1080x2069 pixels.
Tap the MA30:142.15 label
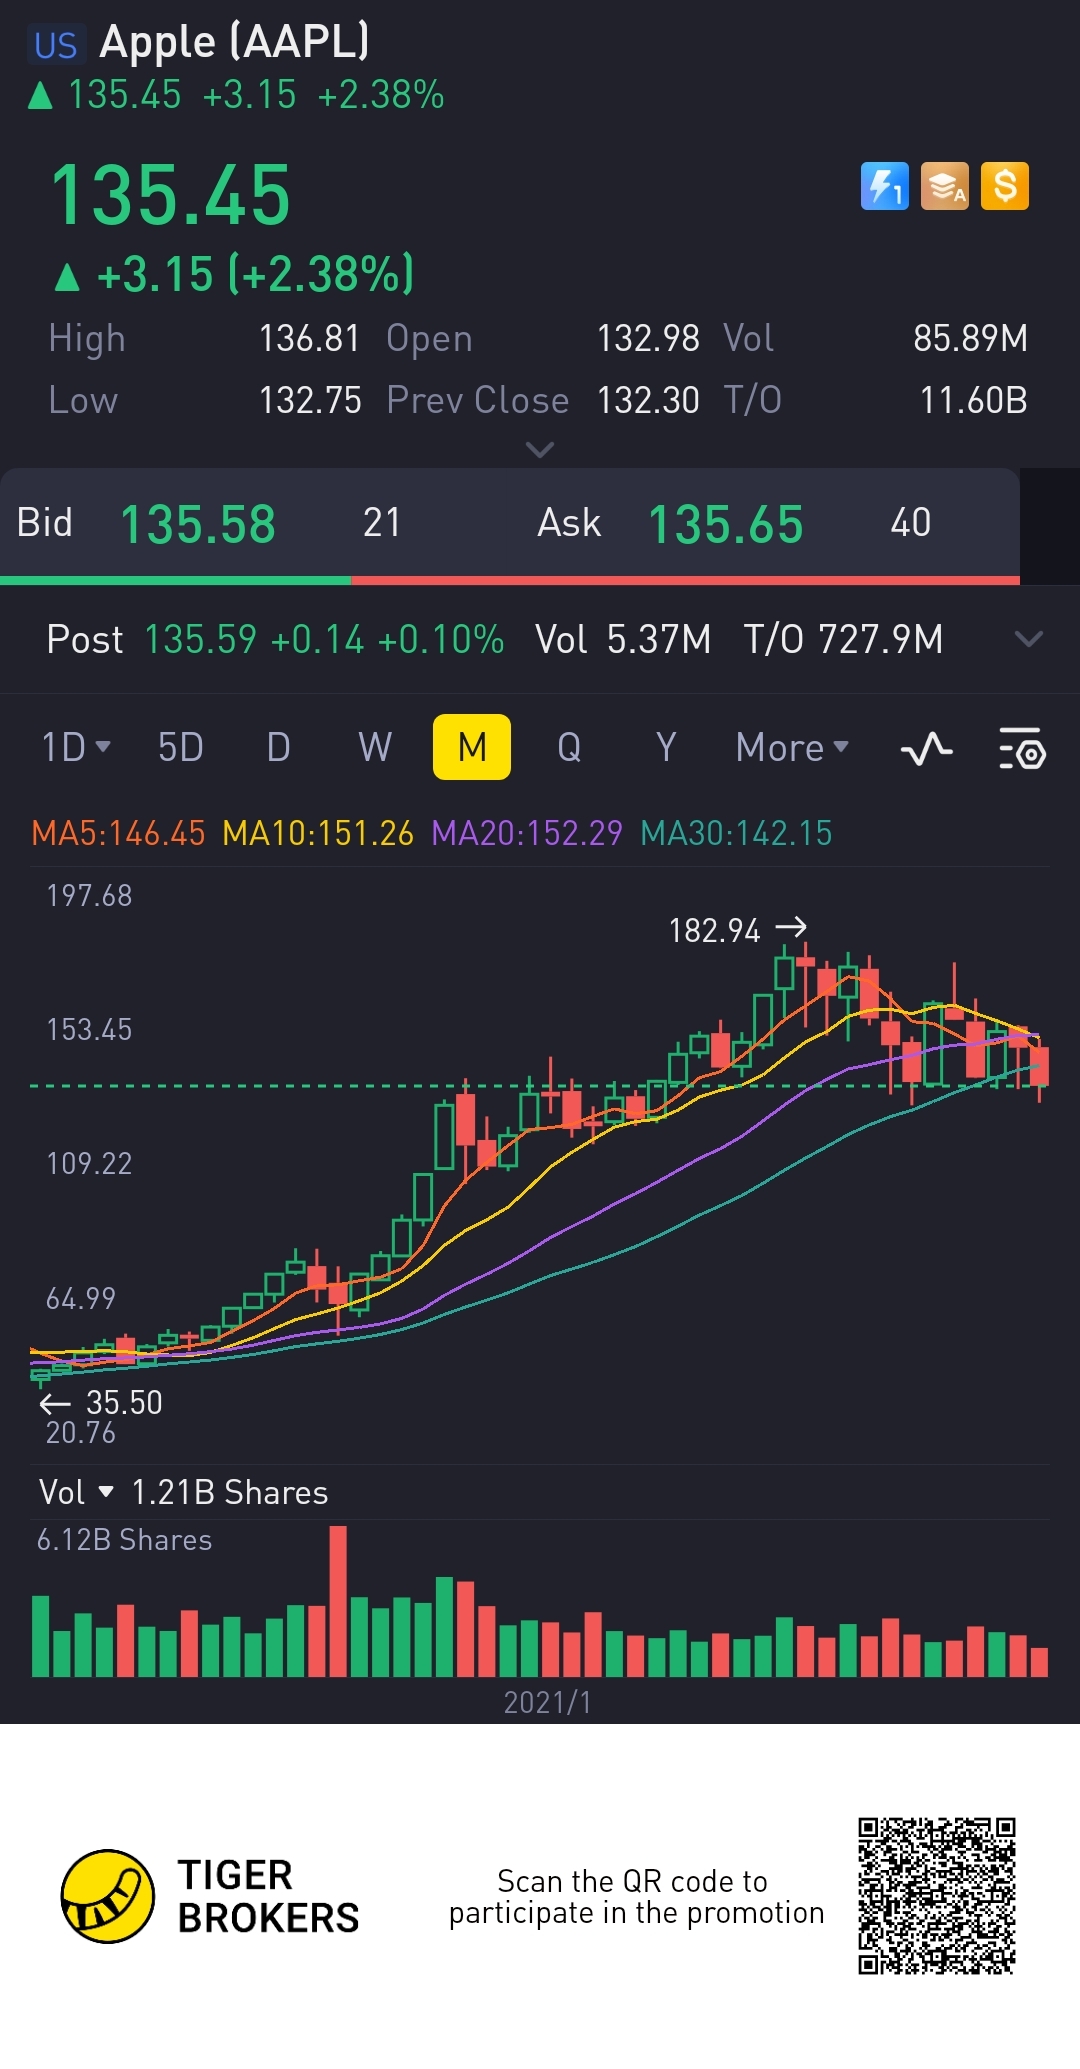(x=736, y=833)
